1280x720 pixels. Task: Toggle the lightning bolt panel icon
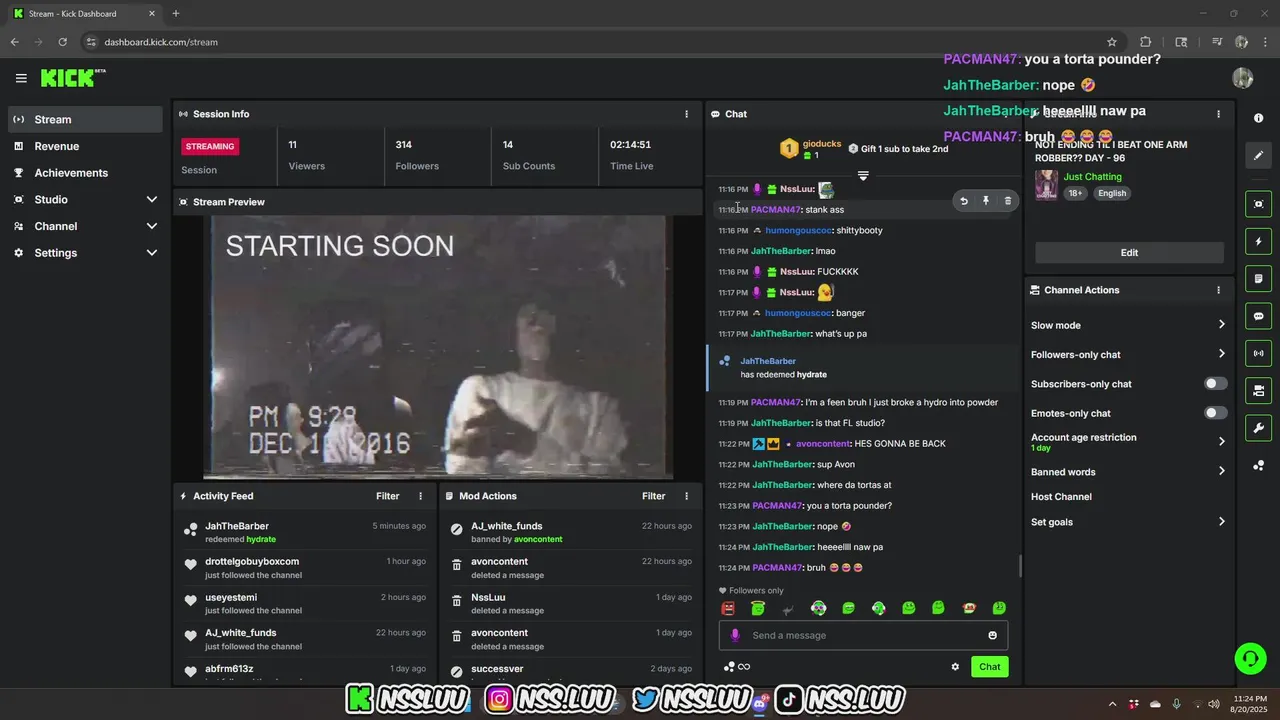click(x=1258, y=241)
